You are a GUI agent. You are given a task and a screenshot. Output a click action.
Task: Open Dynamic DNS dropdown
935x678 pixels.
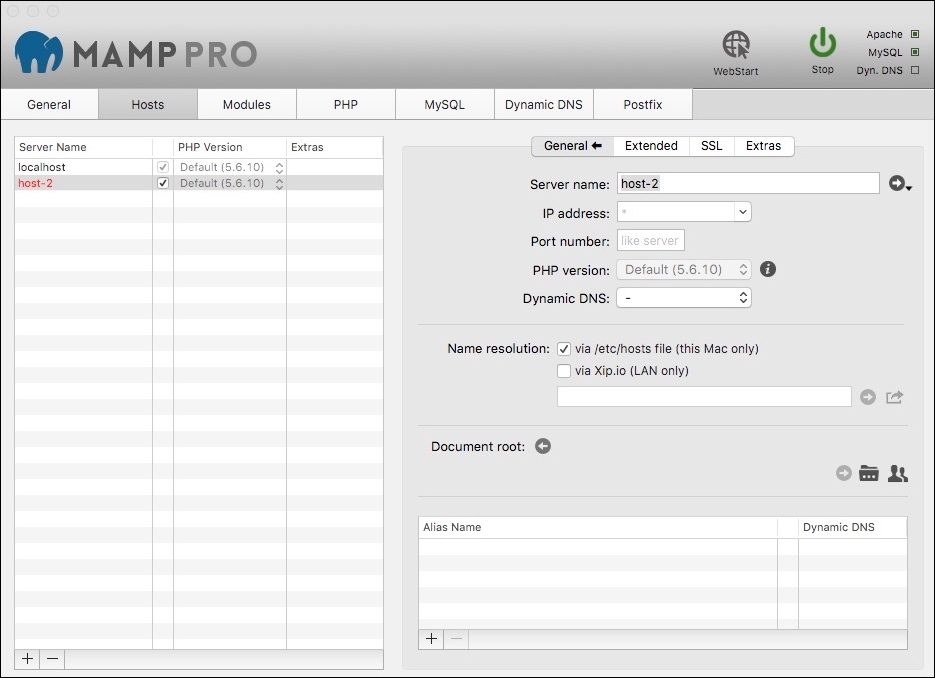(684, 298)
